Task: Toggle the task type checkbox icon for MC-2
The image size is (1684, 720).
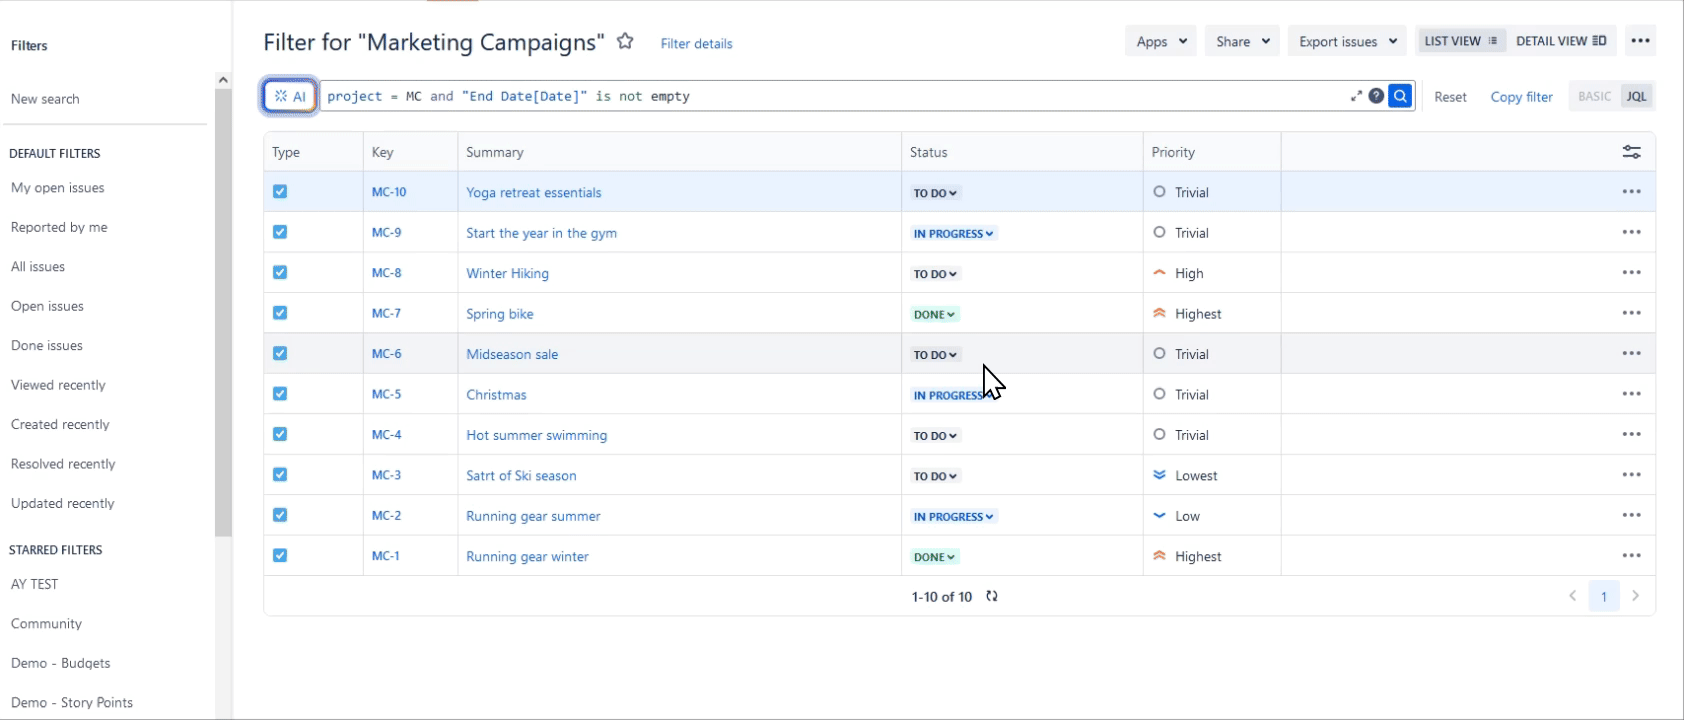Action: point(280,515)
